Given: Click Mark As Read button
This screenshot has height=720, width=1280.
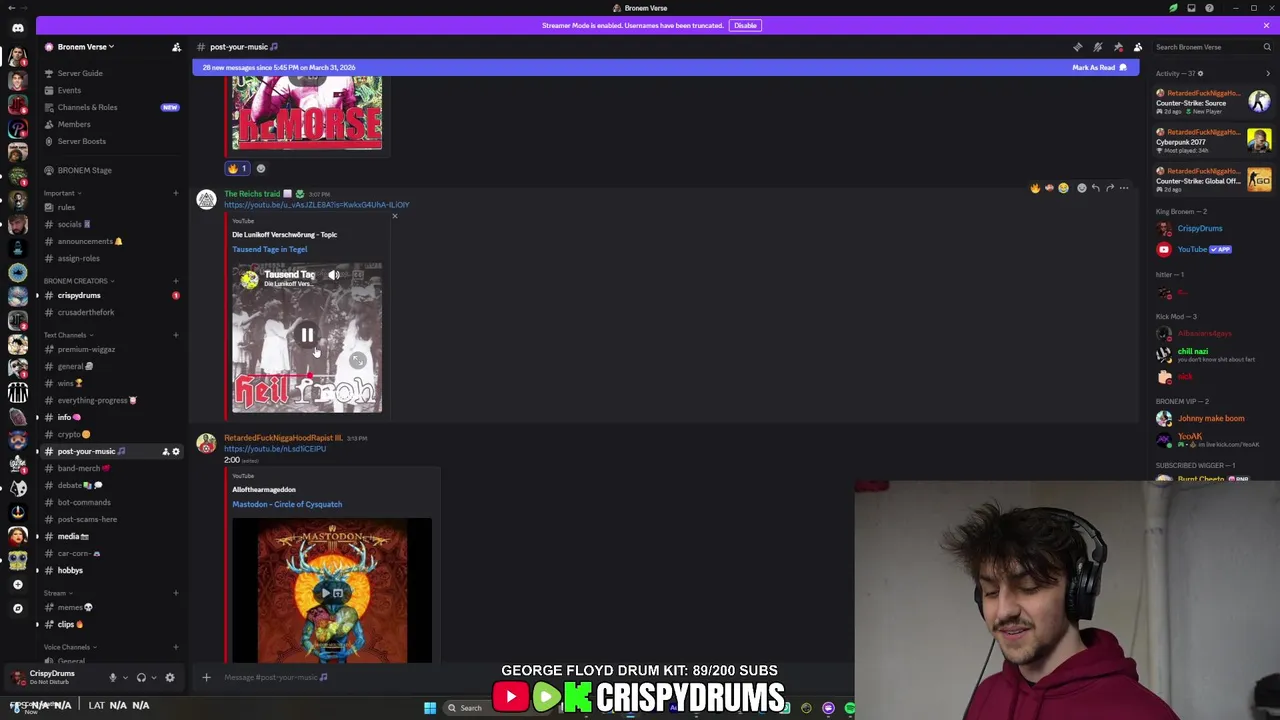Looking at the screenshot, I should click(x=1099, y=67).
